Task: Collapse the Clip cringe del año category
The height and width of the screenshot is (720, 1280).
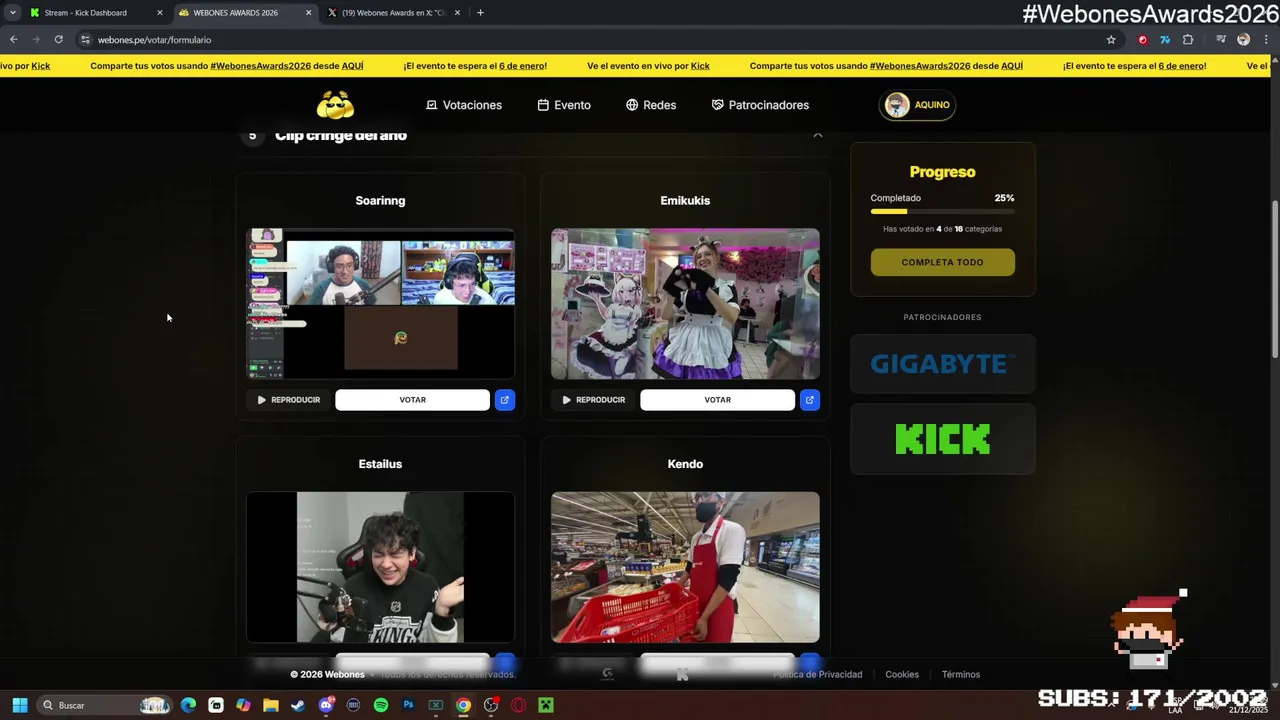Action: click(818, 135)
